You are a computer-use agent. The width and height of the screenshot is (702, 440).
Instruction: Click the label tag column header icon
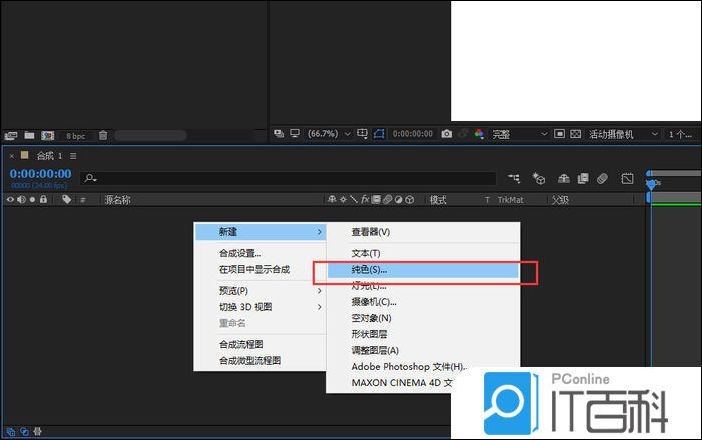pos(66,200)
